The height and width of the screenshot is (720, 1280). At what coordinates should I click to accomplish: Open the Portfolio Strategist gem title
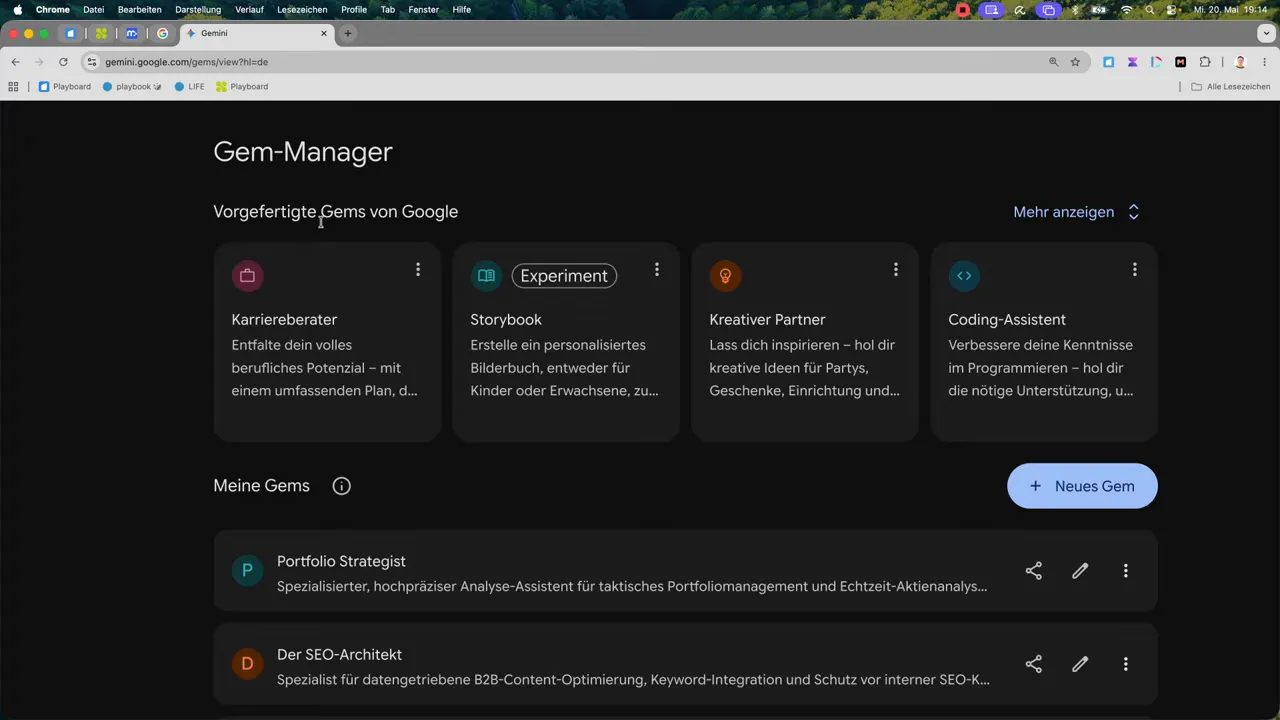click(x=341, y=562)
